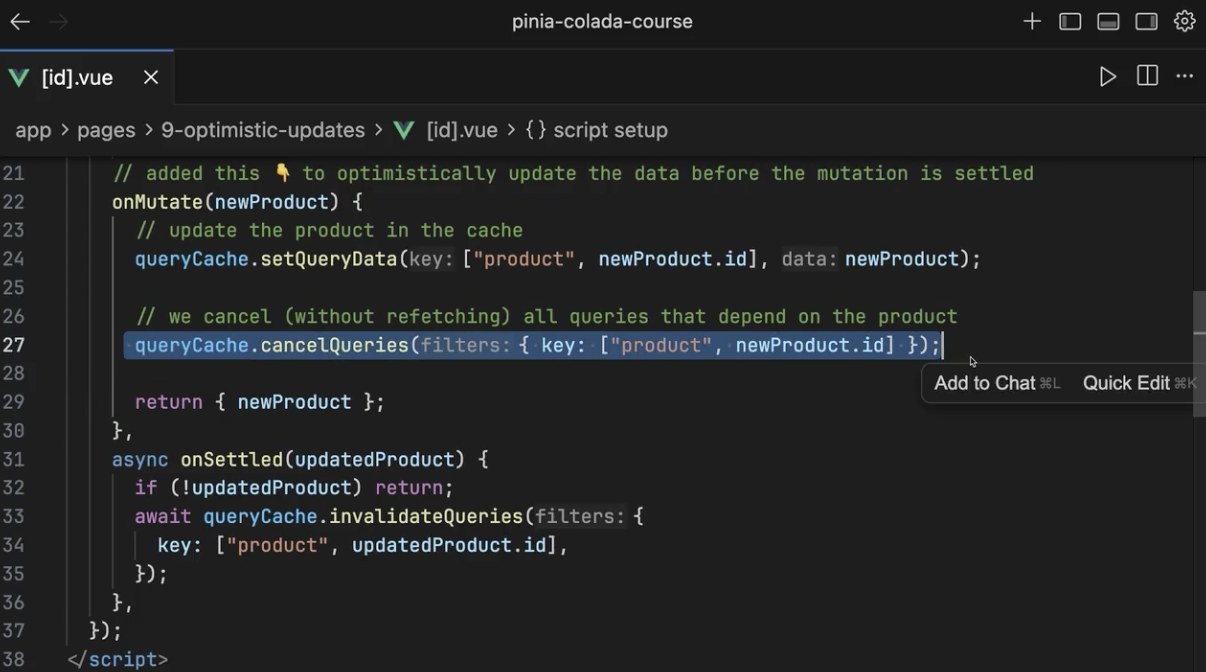The image size is (1206, 672).
Task: Open settings via the gear icon
Action: point(1185,22)
